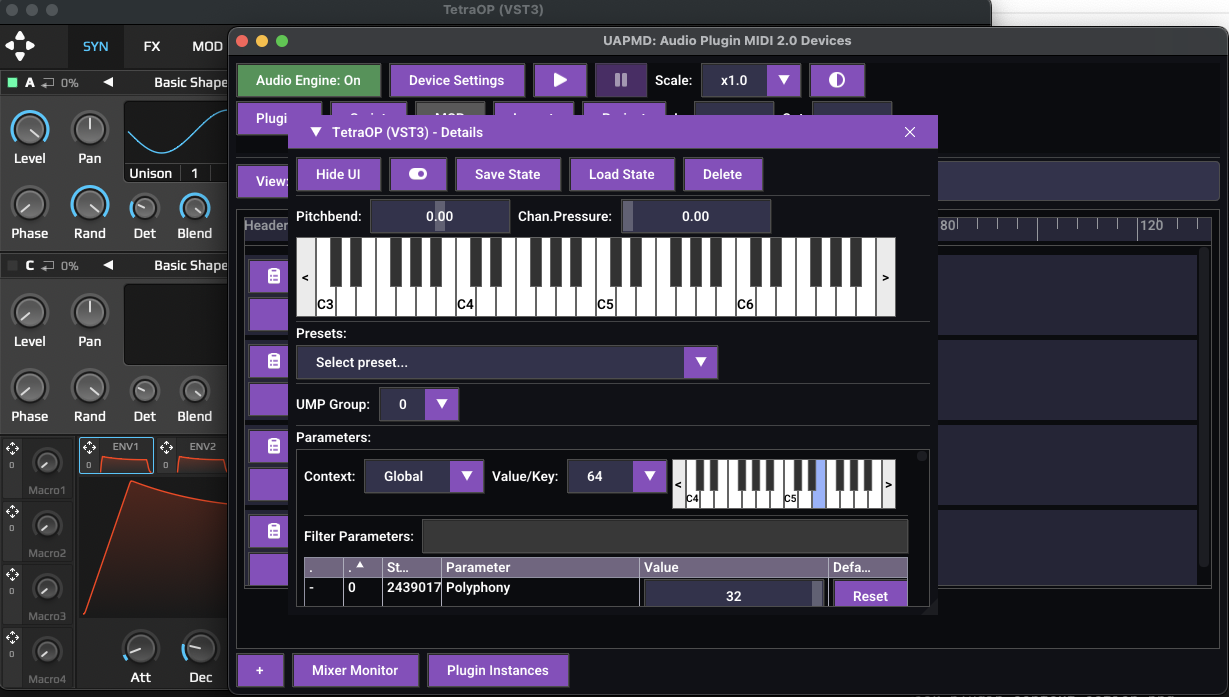
Task: Open Device Settings
Action: click(x=457, y=80)
